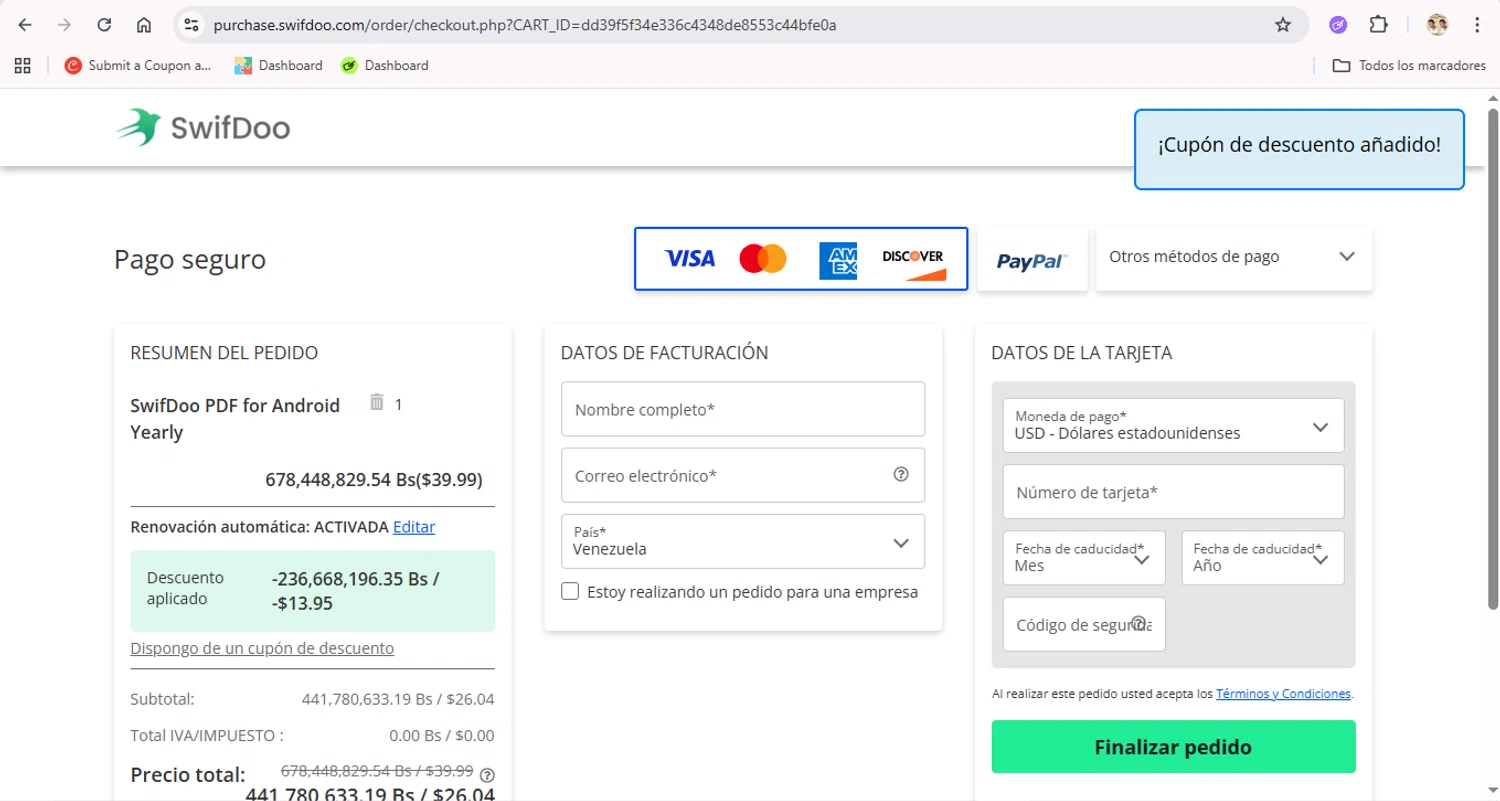Click the Subtotal amount $26.04
Image resolution: width=1500 pixels, height=801 pixels.
click(x=472, y=699)
